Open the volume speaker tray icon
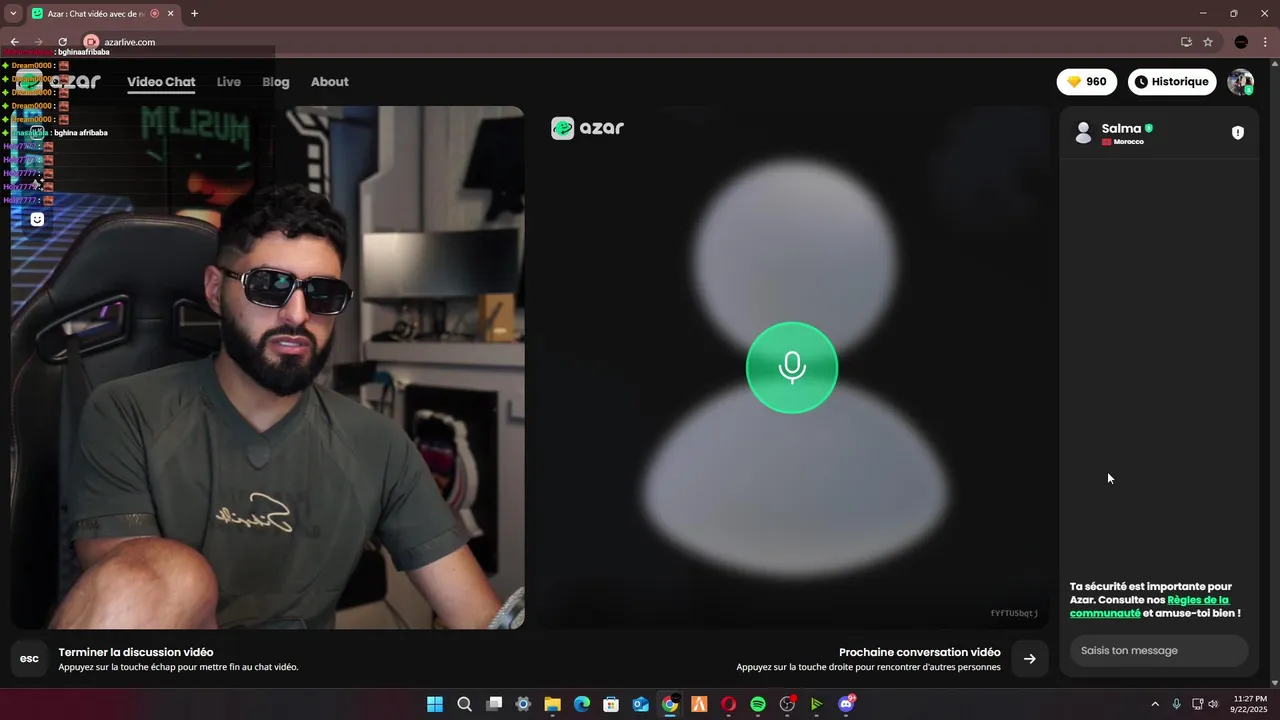This screenshot has height=720, width=1280. (x=1213, y=704)
